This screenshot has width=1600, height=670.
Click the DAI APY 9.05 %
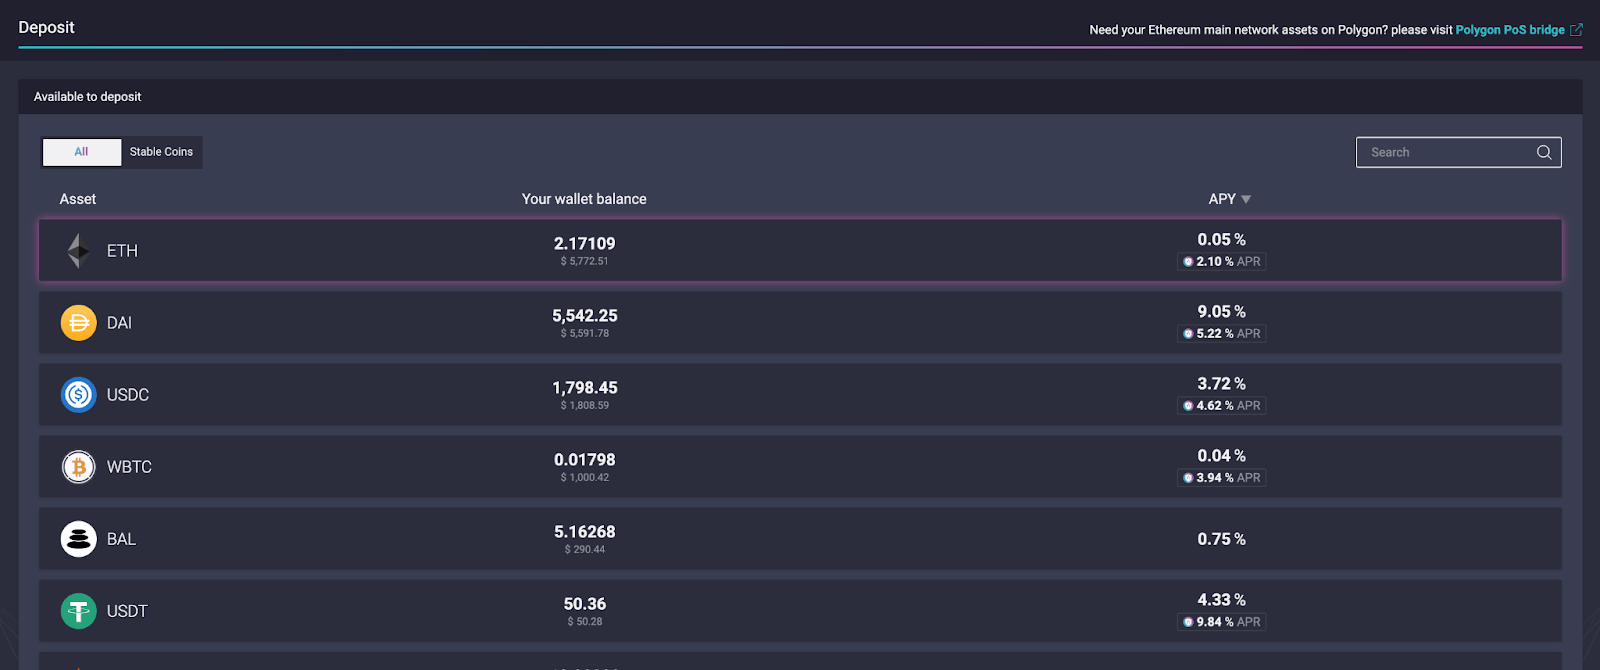(x=1221, y=311)
